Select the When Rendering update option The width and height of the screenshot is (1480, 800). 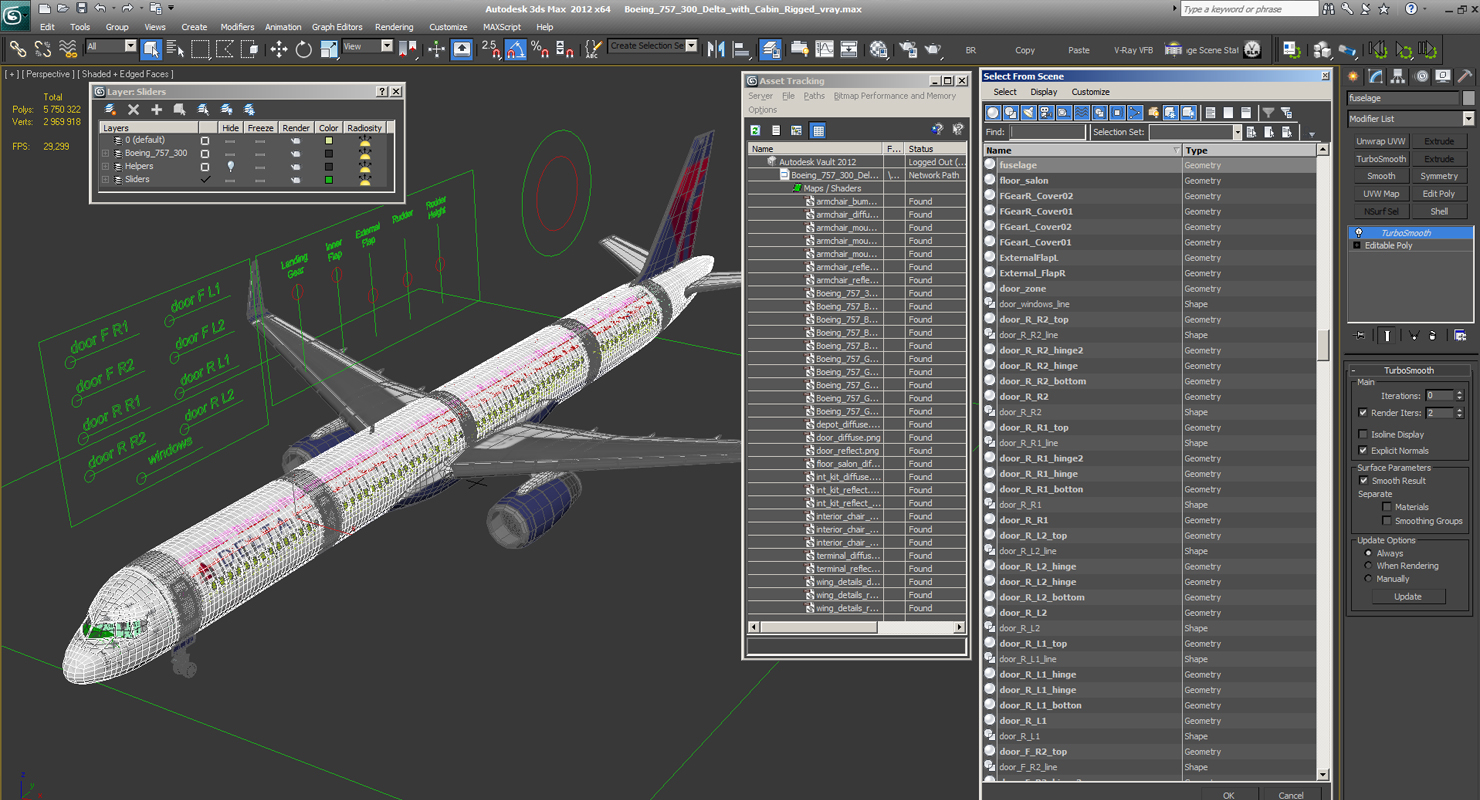point(1368,566)
